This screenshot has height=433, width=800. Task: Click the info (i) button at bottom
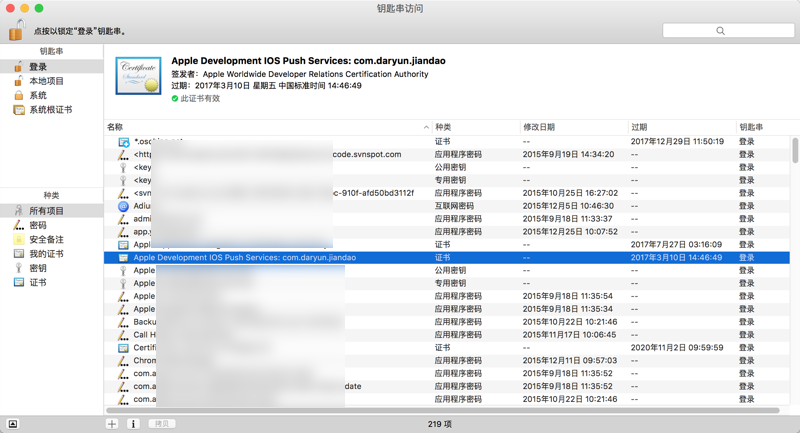(133, 424)
